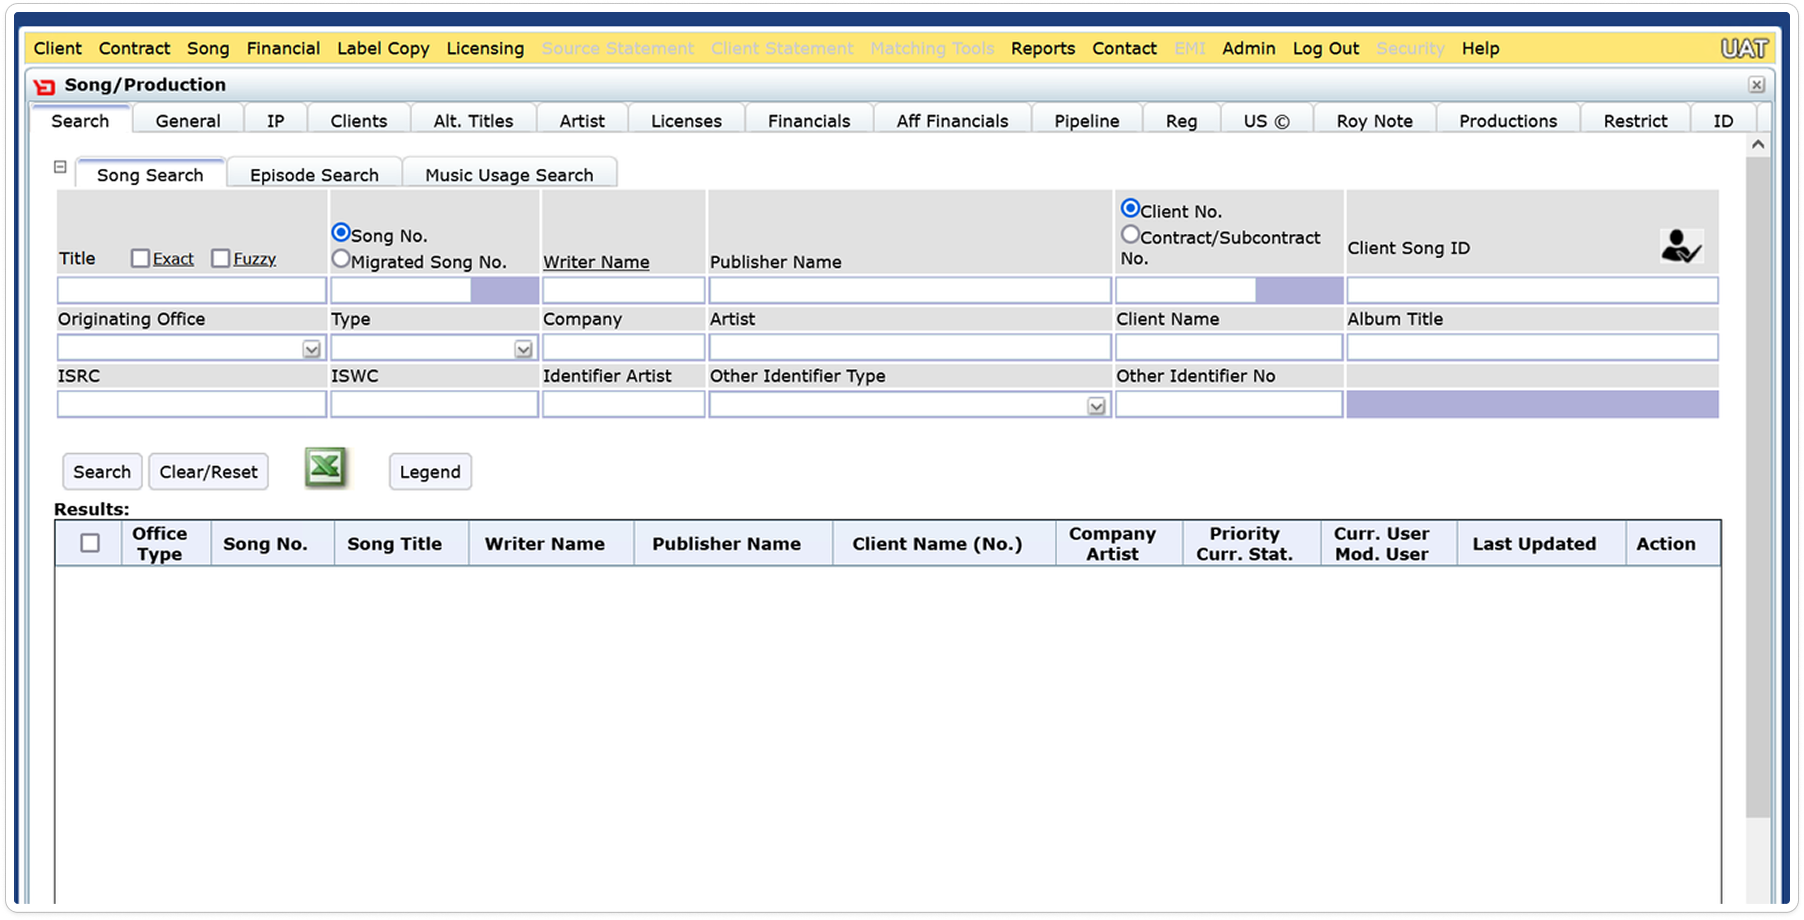1804x920 pixels.
Task: Select the Client No. radio button
Action: click(x=1130, y=208)
